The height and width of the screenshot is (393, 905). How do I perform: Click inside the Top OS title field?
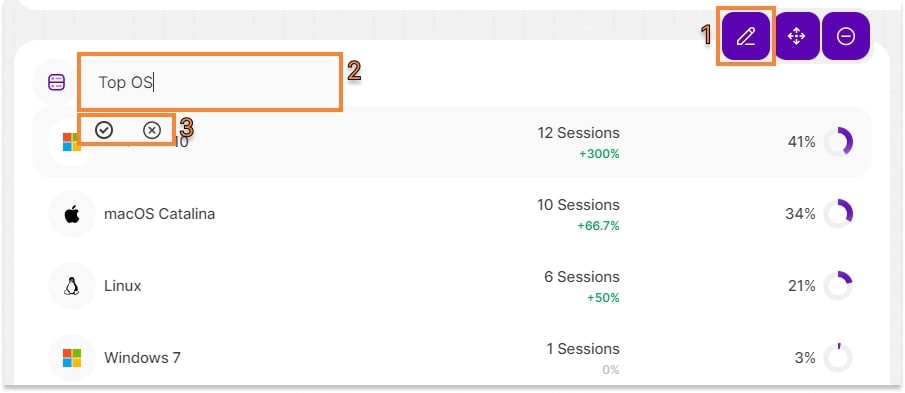[x=210, y=83]
